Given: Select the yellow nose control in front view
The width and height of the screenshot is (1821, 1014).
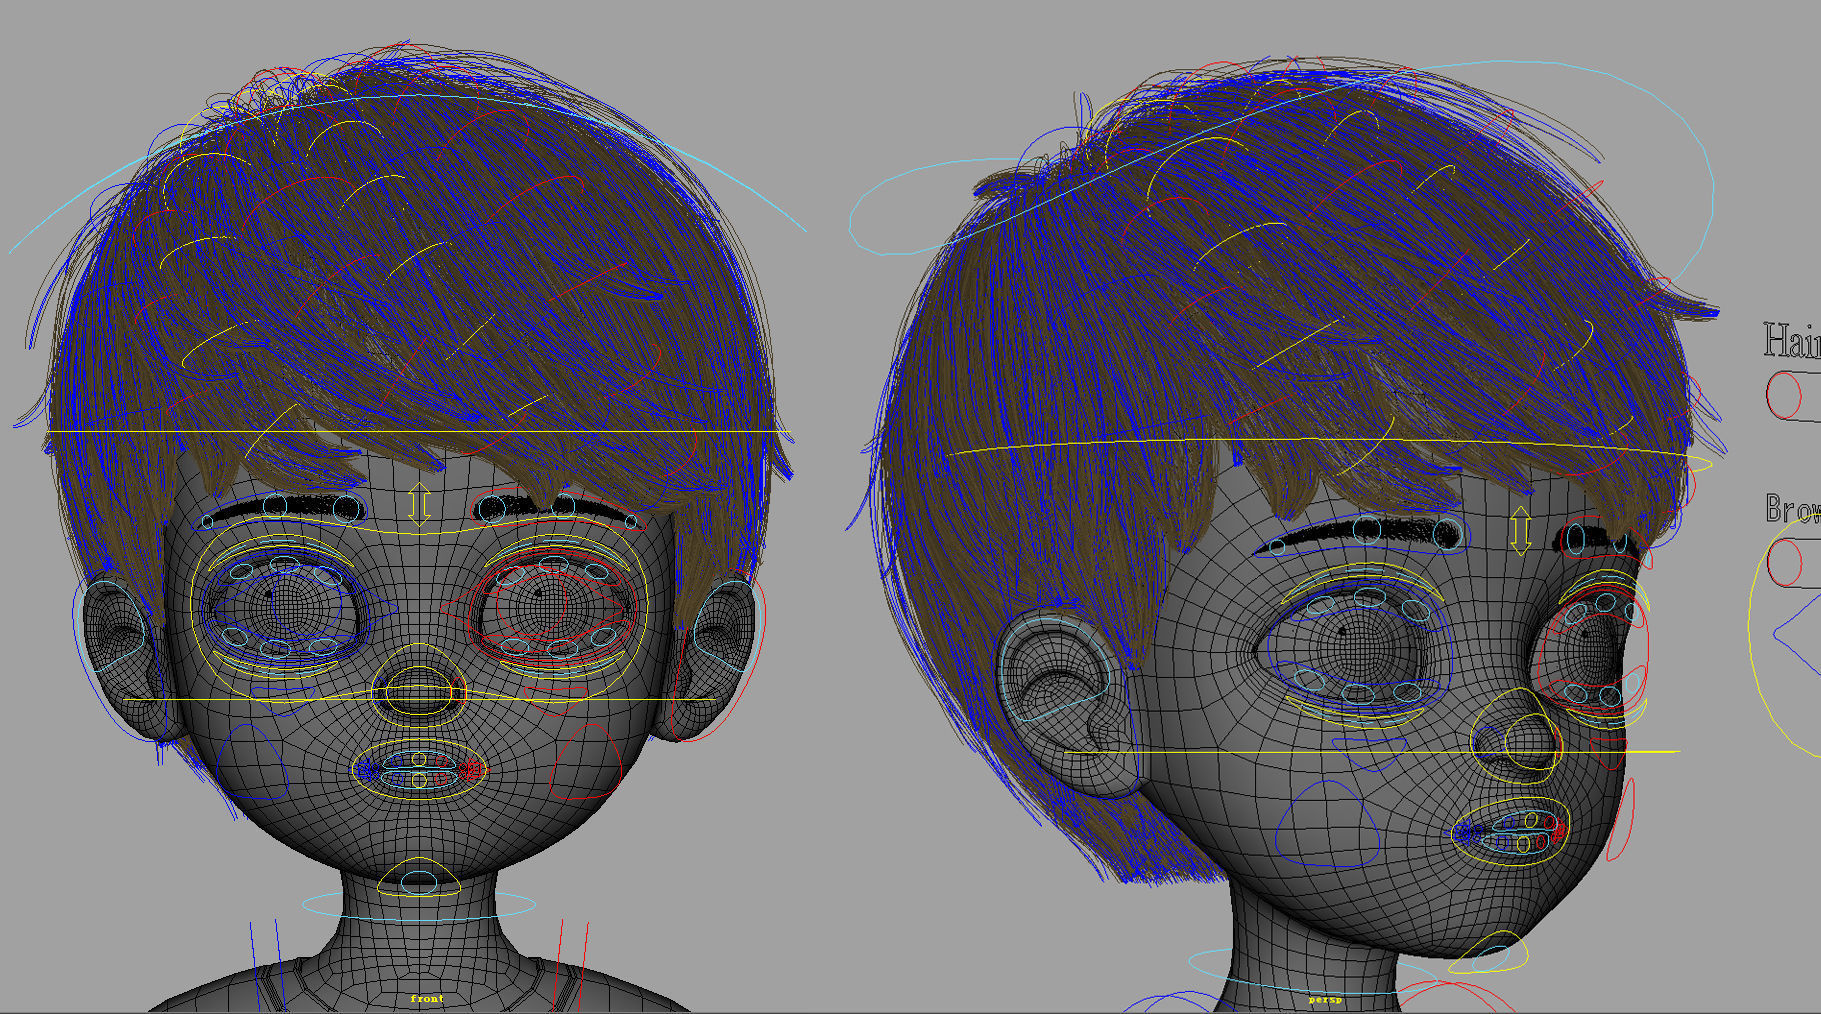Looking at the screenshot, I should (419, 684).
